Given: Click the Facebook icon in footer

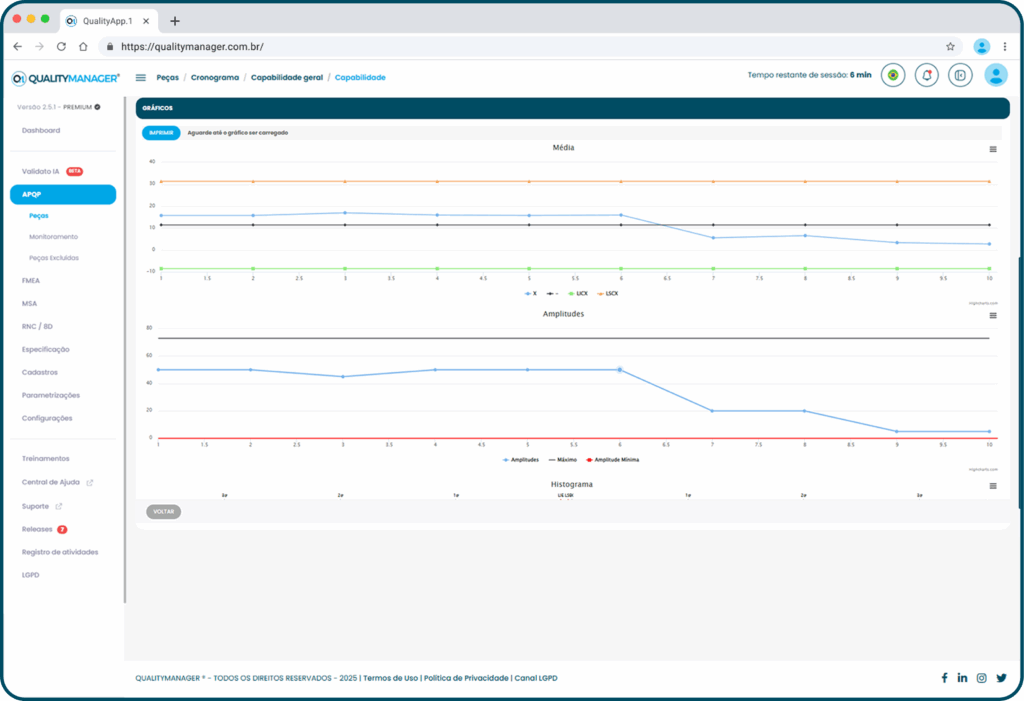Looking at the screenshot, I should 944,678.
